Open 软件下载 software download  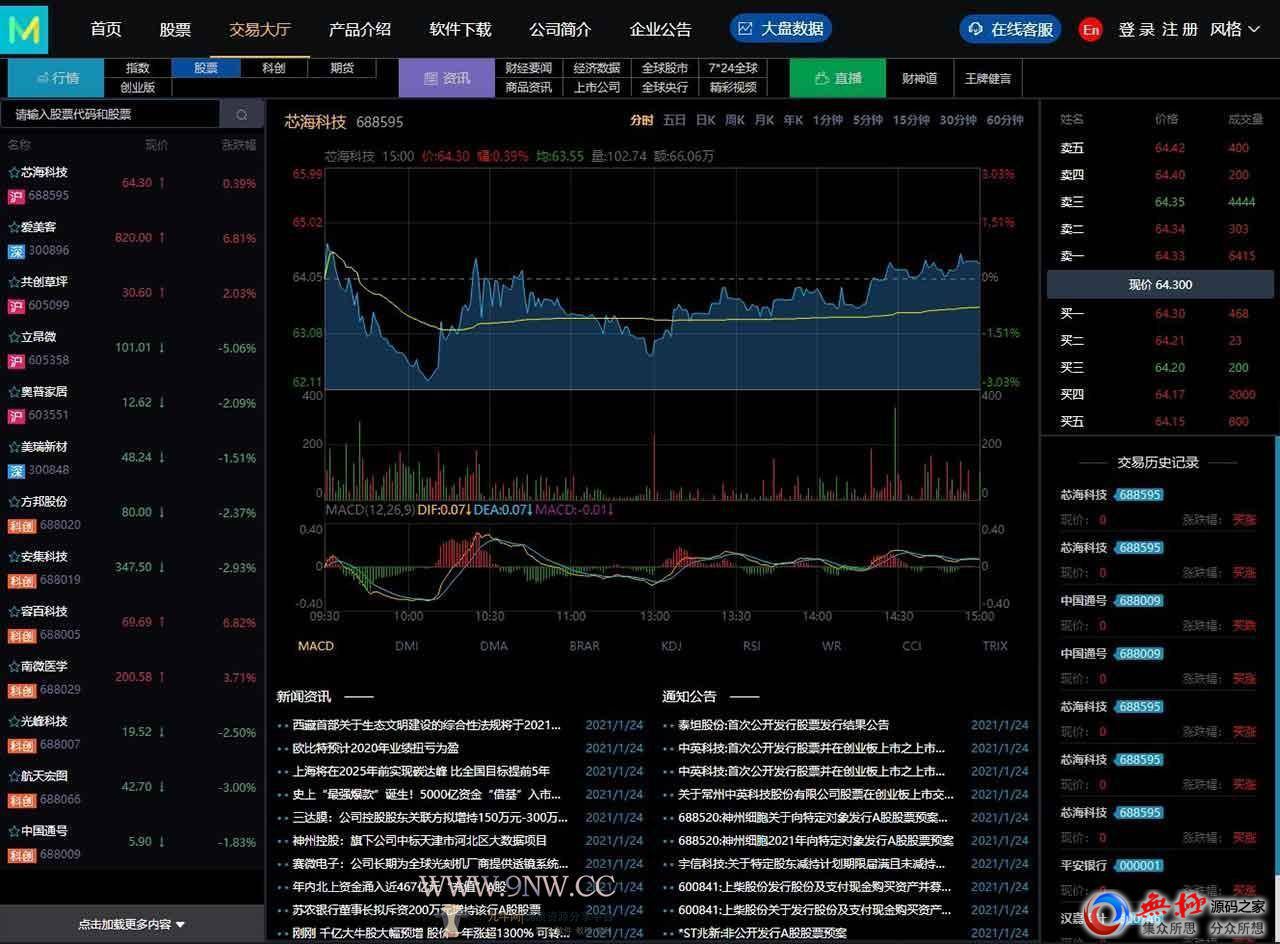(460, 29)
